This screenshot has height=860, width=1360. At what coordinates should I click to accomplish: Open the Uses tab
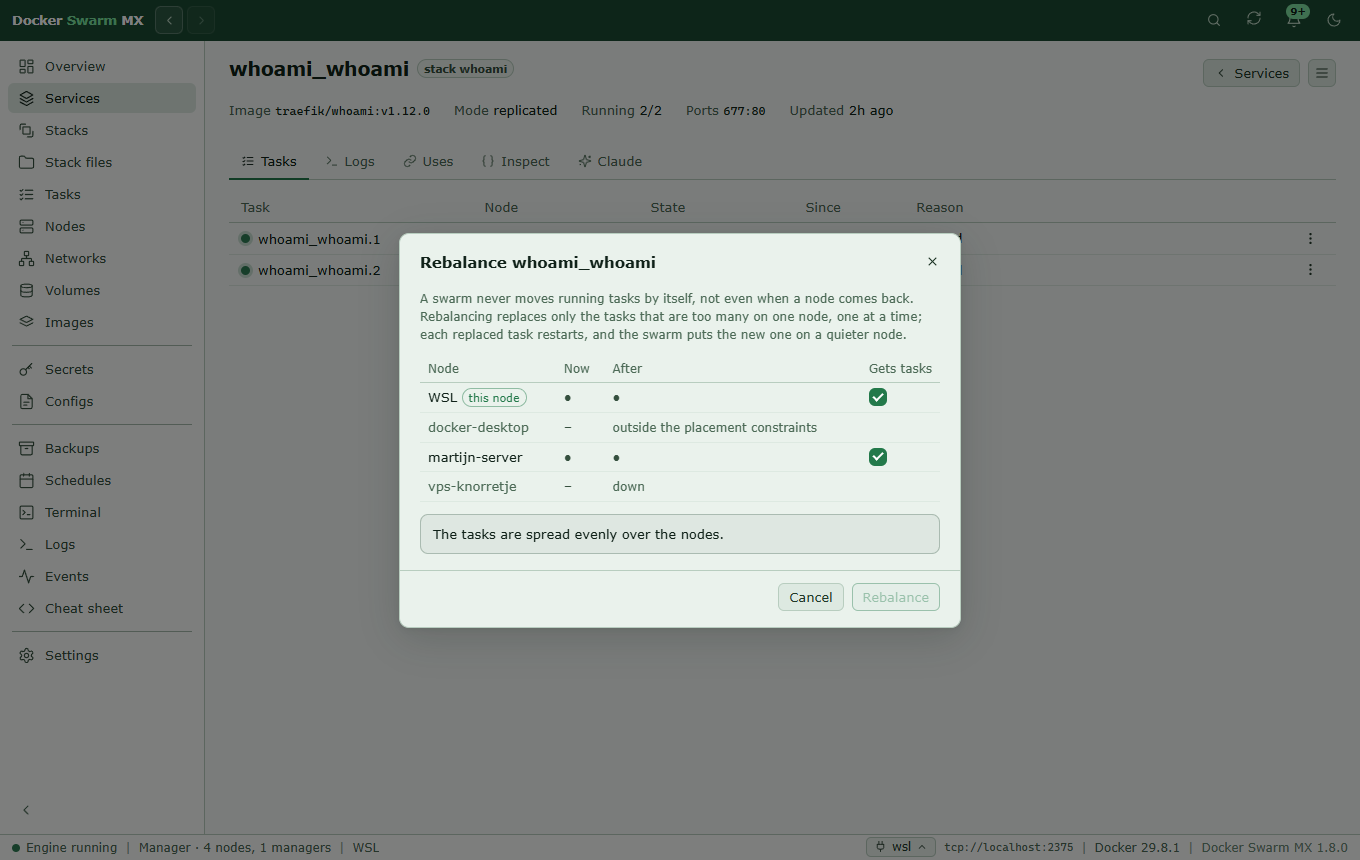[428, 162]
